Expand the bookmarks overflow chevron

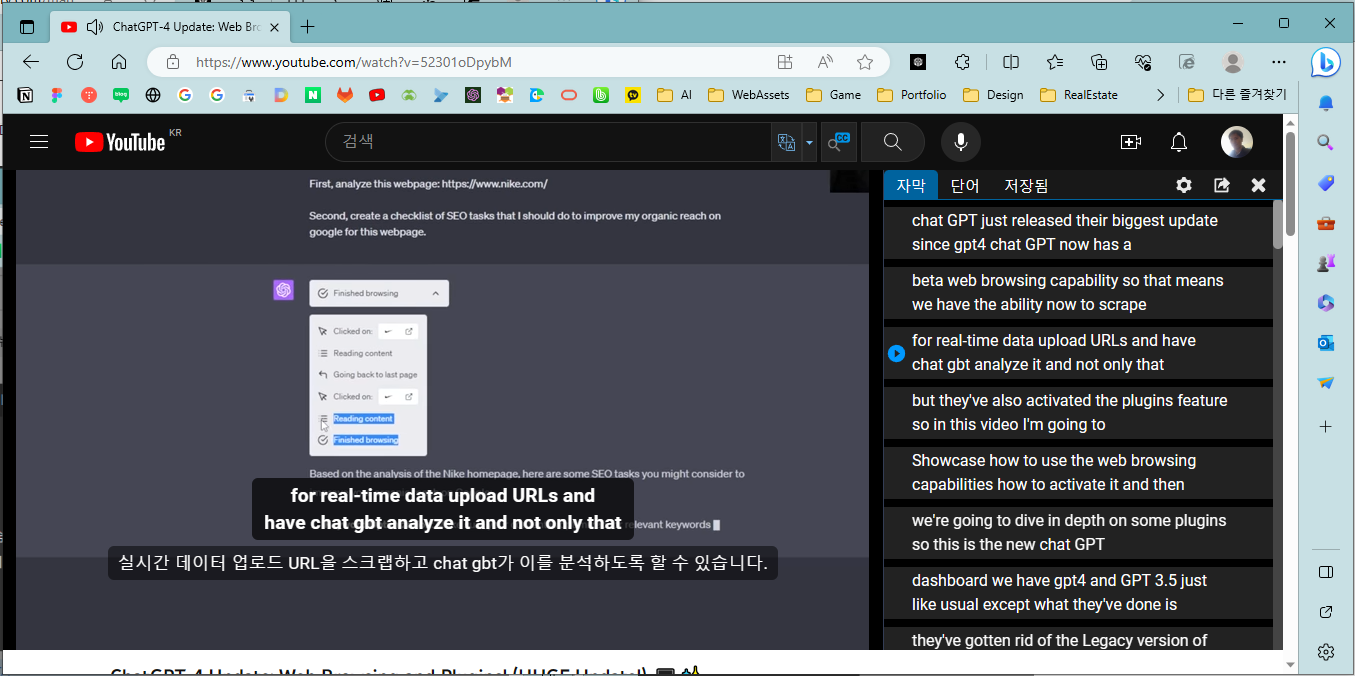click(1160, 95)
